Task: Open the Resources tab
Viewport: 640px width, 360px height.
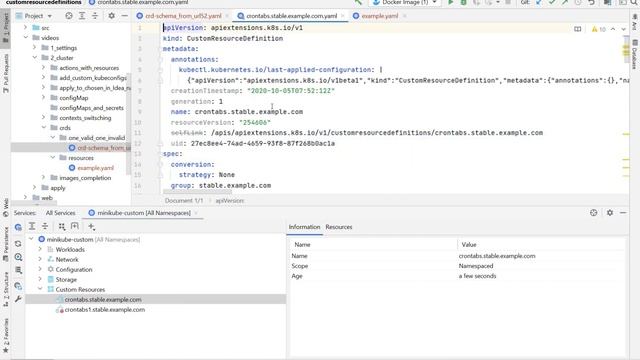Action: click(339, 227)
